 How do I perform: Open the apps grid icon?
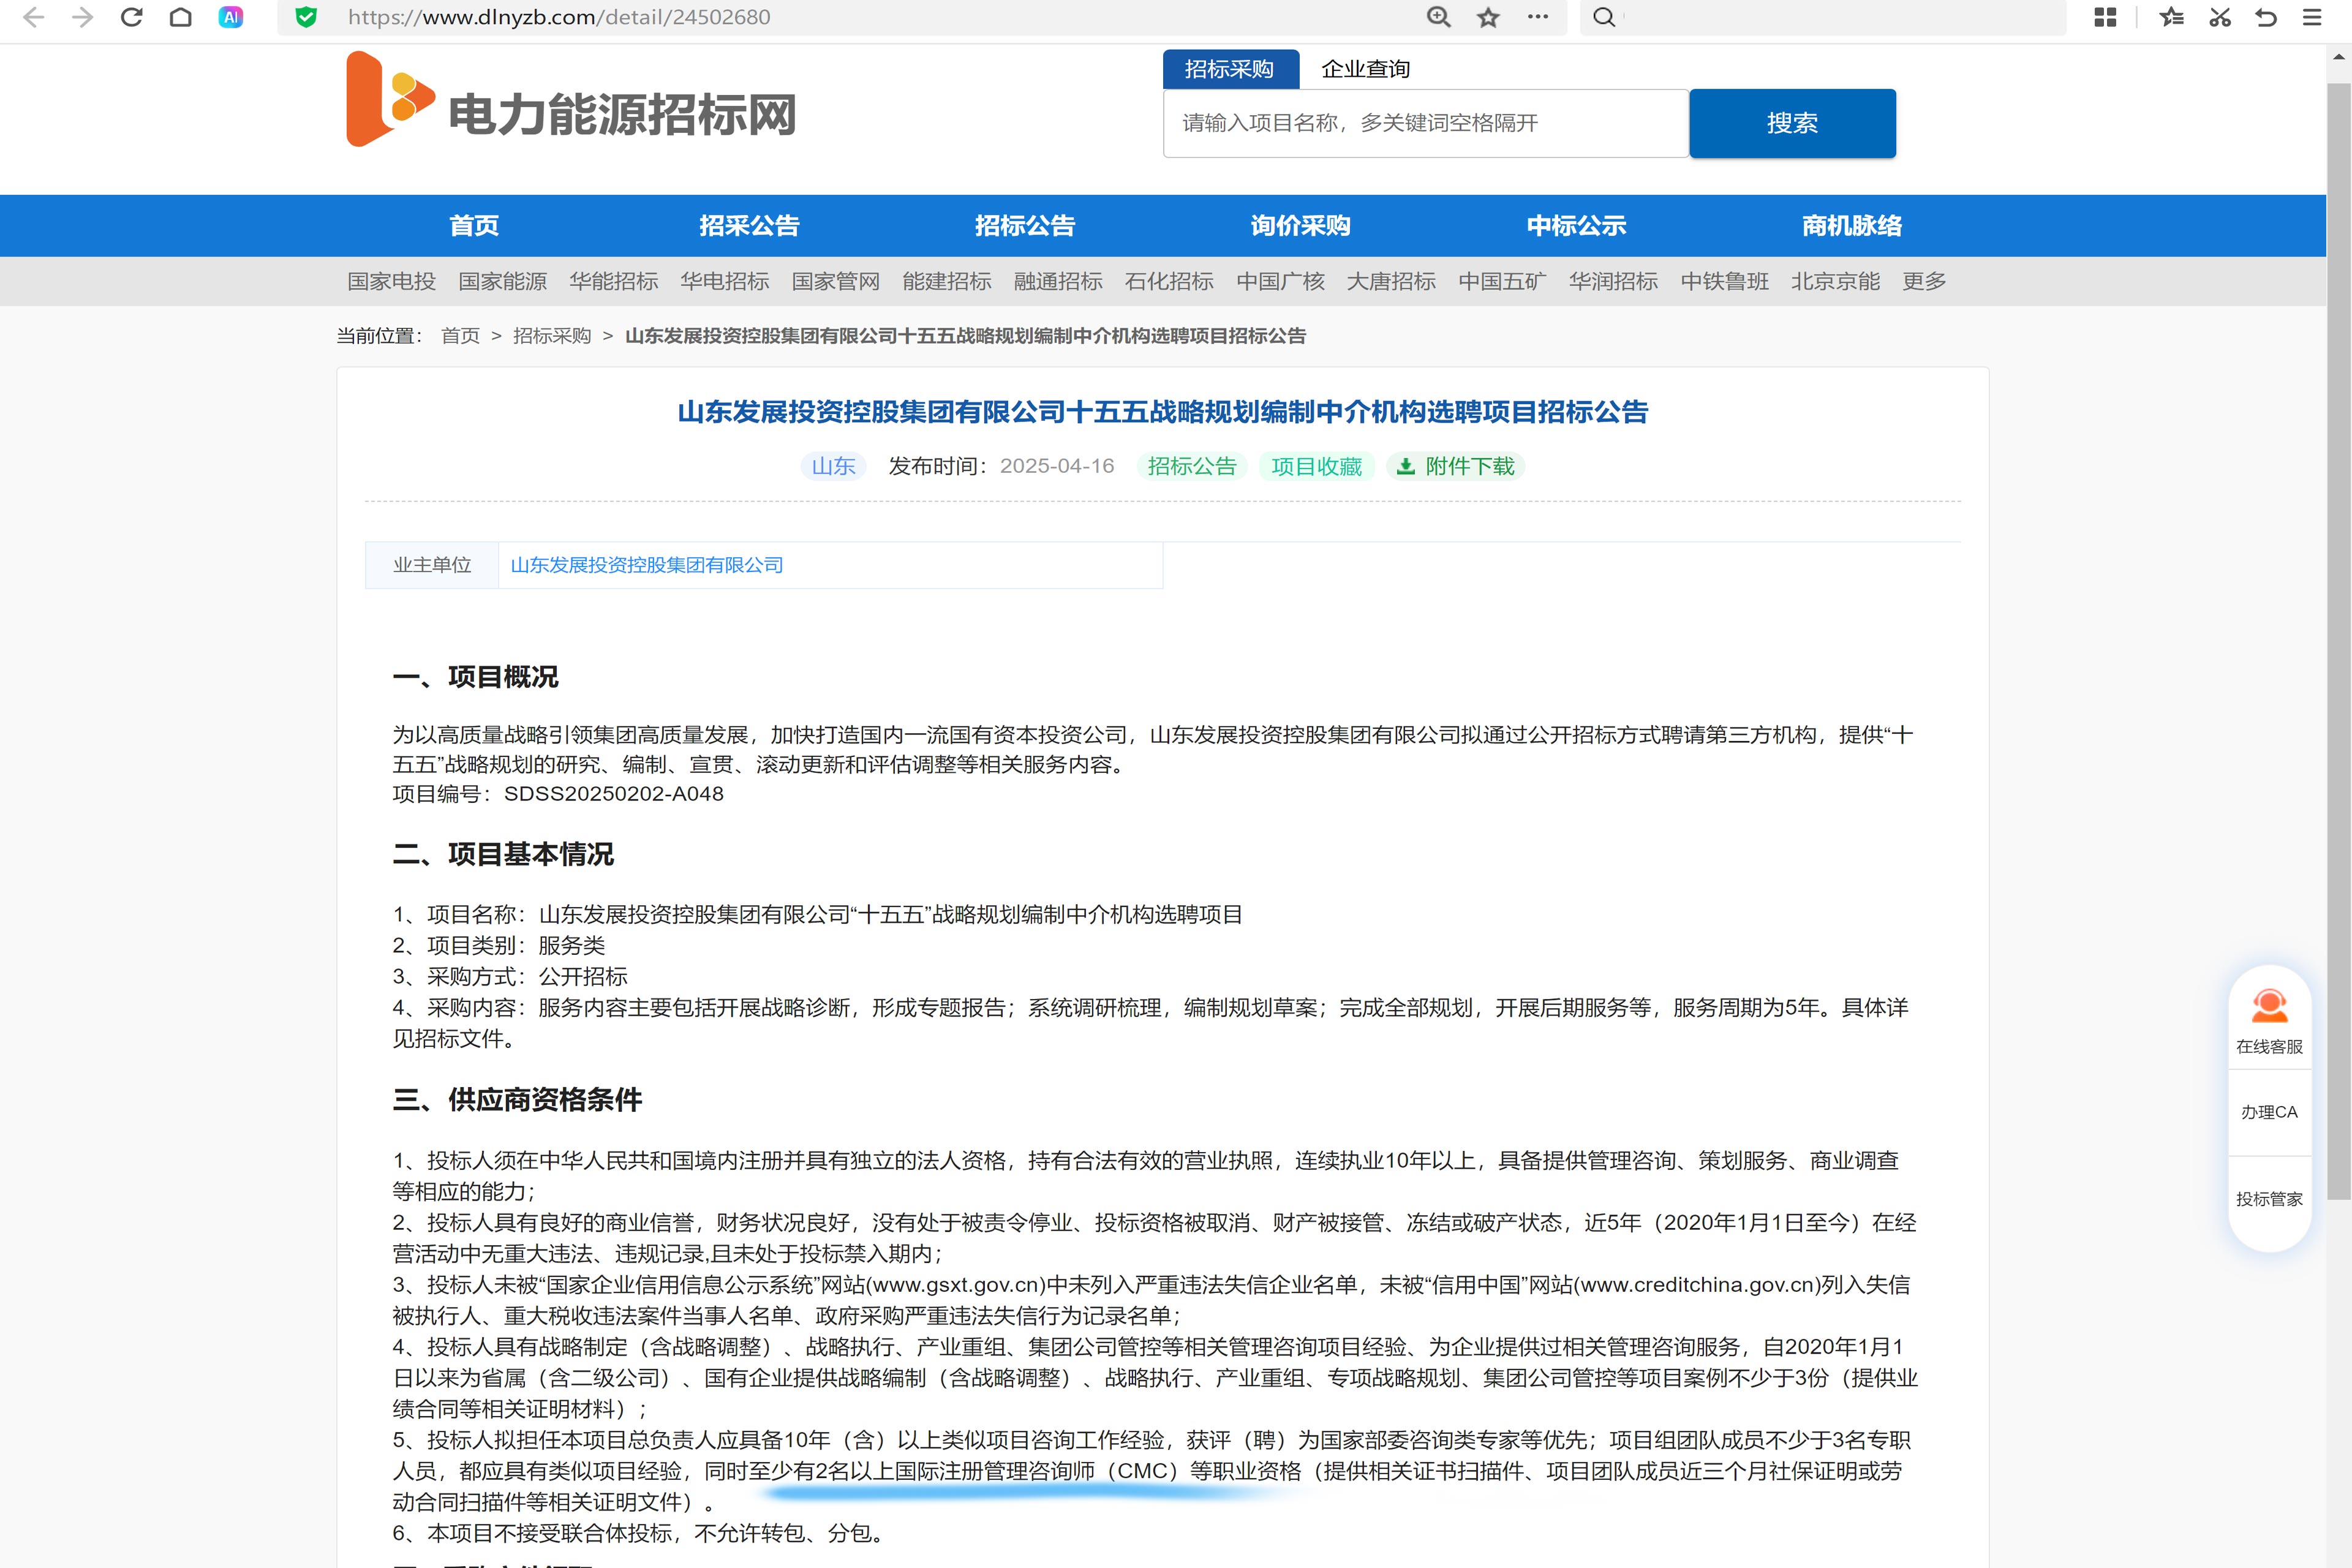tap(2105, 17)
